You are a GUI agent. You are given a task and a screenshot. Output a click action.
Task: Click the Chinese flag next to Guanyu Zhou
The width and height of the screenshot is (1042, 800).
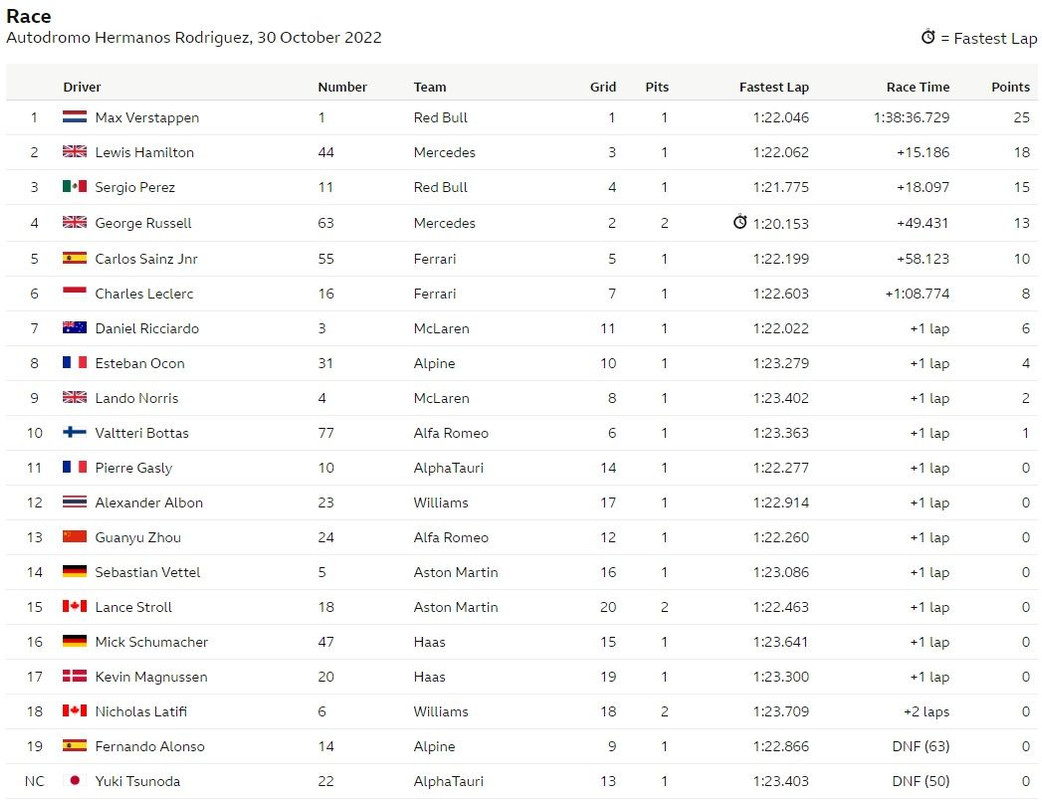click(x=74, y=537)
